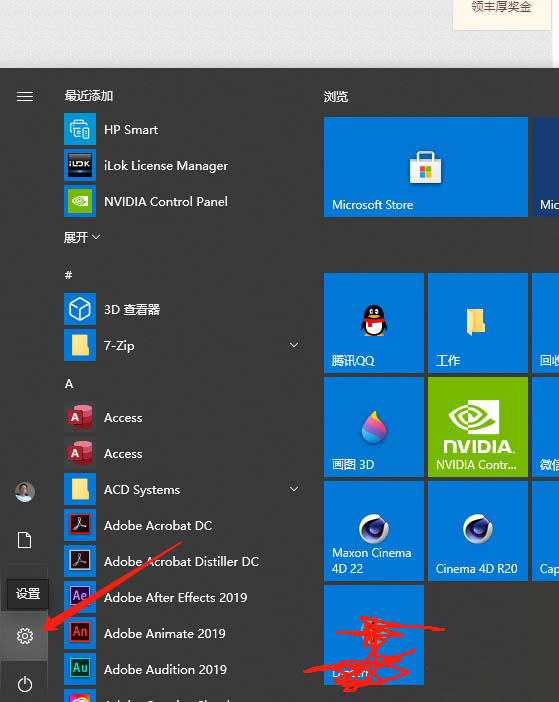Click the 浏览 tile group title

[x=336, y=96]
